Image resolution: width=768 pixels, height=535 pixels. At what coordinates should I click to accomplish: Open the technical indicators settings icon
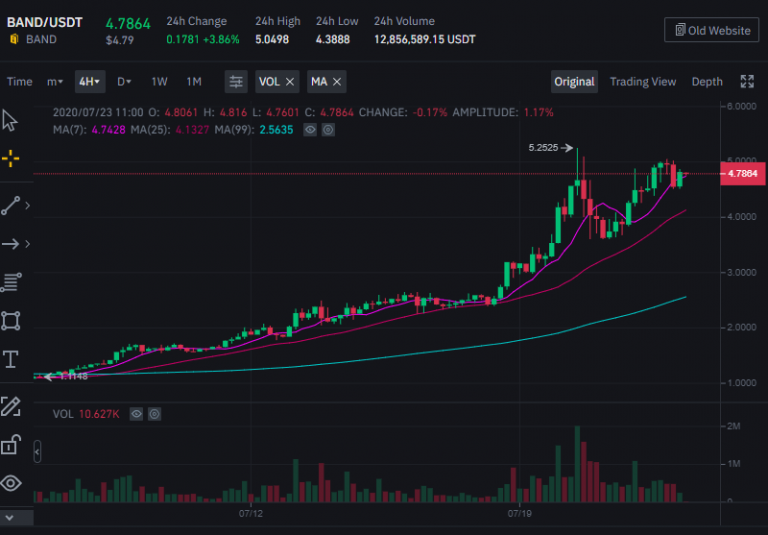pyautogui.click(x=236, y=82)
